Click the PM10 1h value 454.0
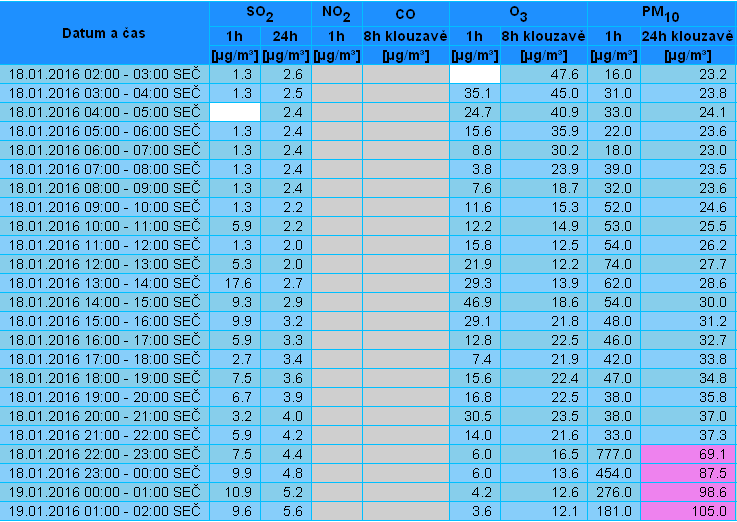The height and width of the screenshot is (522, 737). pos(613,472)
